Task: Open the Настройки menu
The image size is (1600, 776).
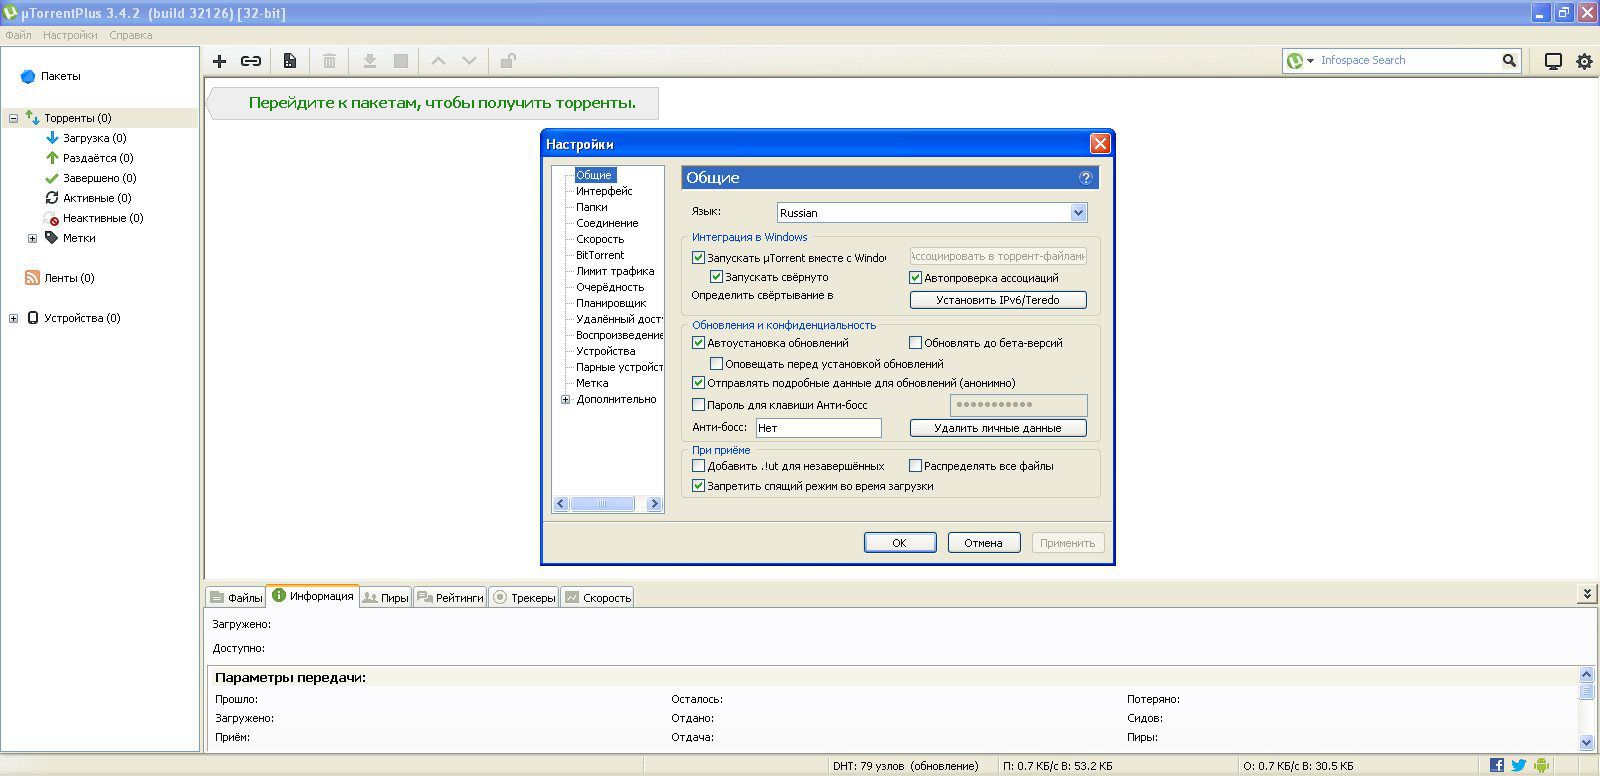Action: coord(70,35)
